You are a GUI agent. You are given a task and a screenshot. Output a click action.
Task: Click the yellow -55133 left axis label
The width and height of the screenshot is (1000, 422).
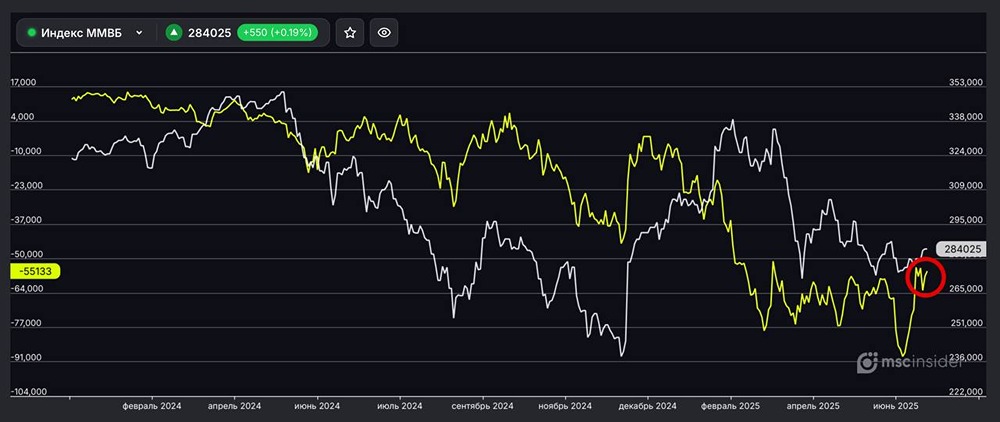click(35, 270)
